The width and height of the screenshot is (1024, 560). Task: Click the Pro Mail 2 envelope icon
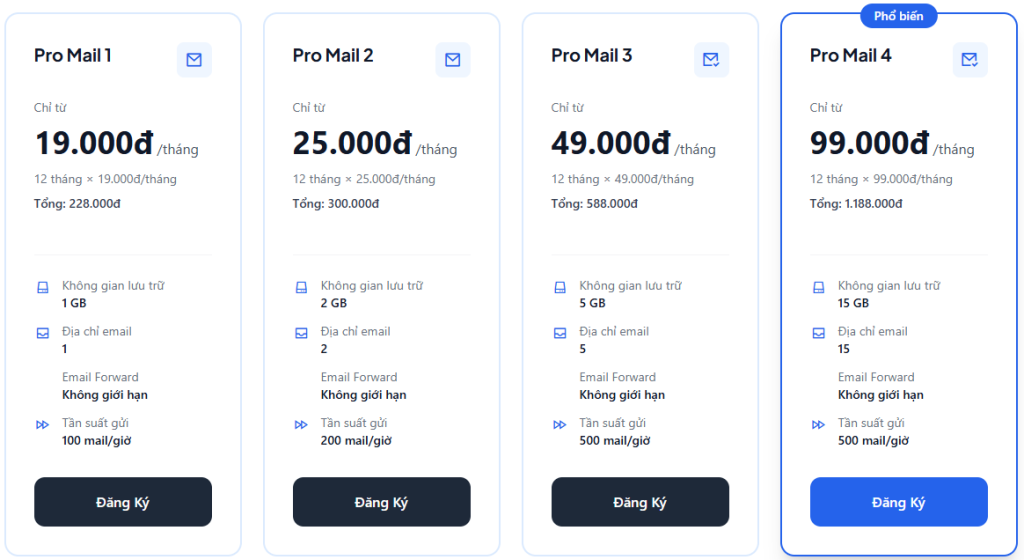coord(452,60)
